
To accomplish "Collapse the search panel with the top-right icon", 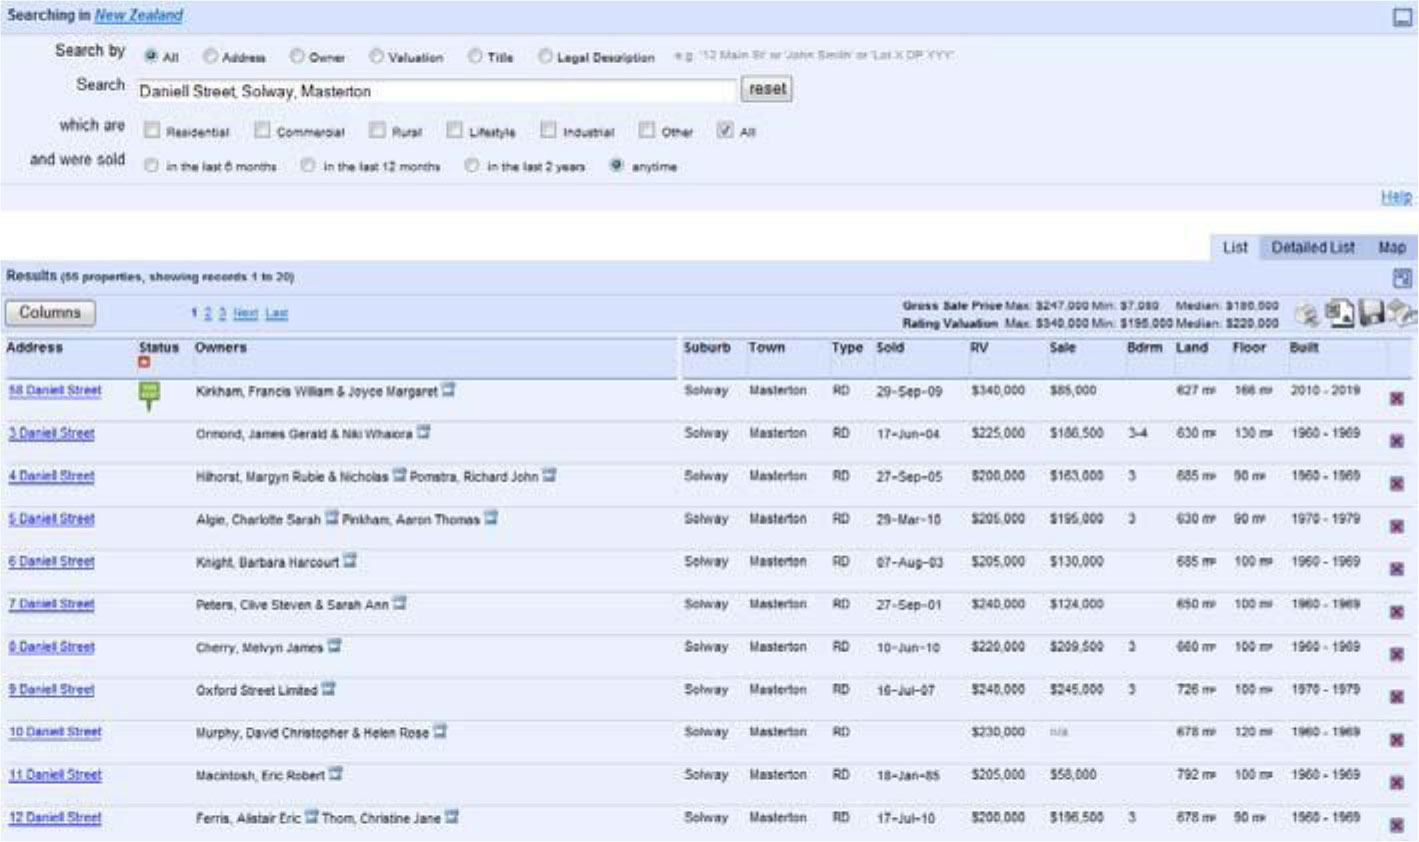I will tap(1402, 17).
